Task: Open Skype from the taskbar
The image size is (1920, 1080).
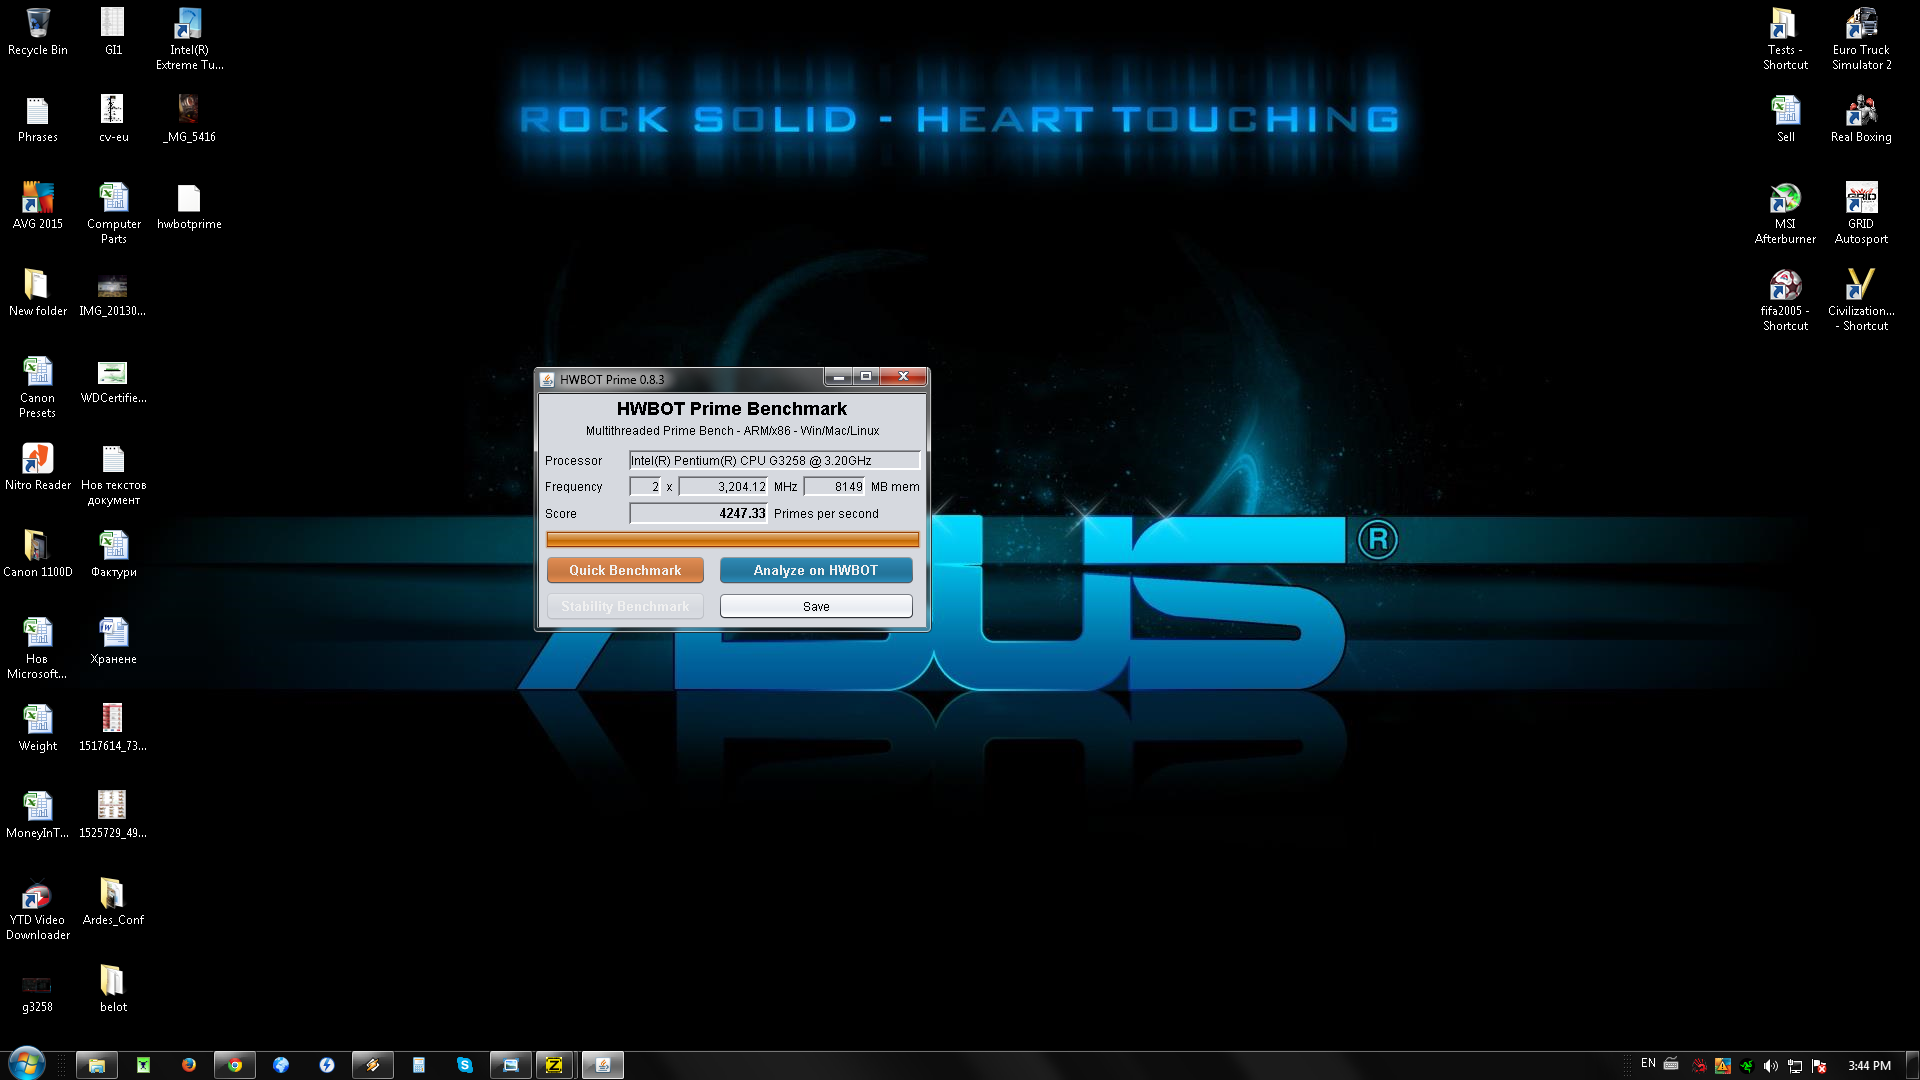Action: [465, 1065]
